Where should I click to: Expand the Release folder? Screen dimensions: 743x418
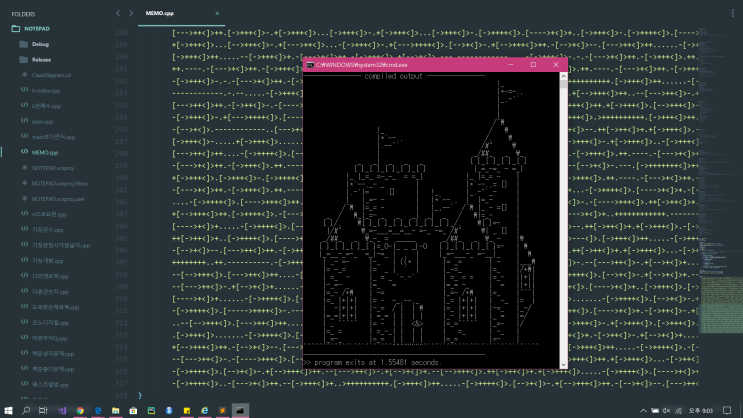[41, 60]
